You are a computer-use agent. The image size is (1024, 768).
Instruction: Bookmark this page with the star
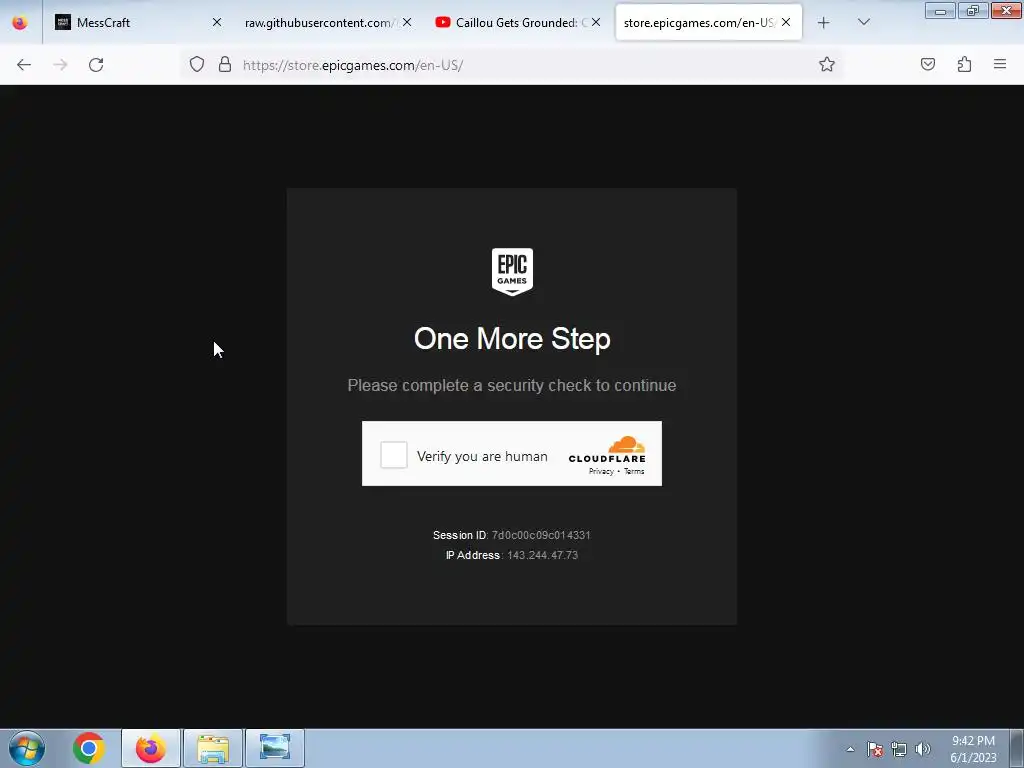click(827, 64)
